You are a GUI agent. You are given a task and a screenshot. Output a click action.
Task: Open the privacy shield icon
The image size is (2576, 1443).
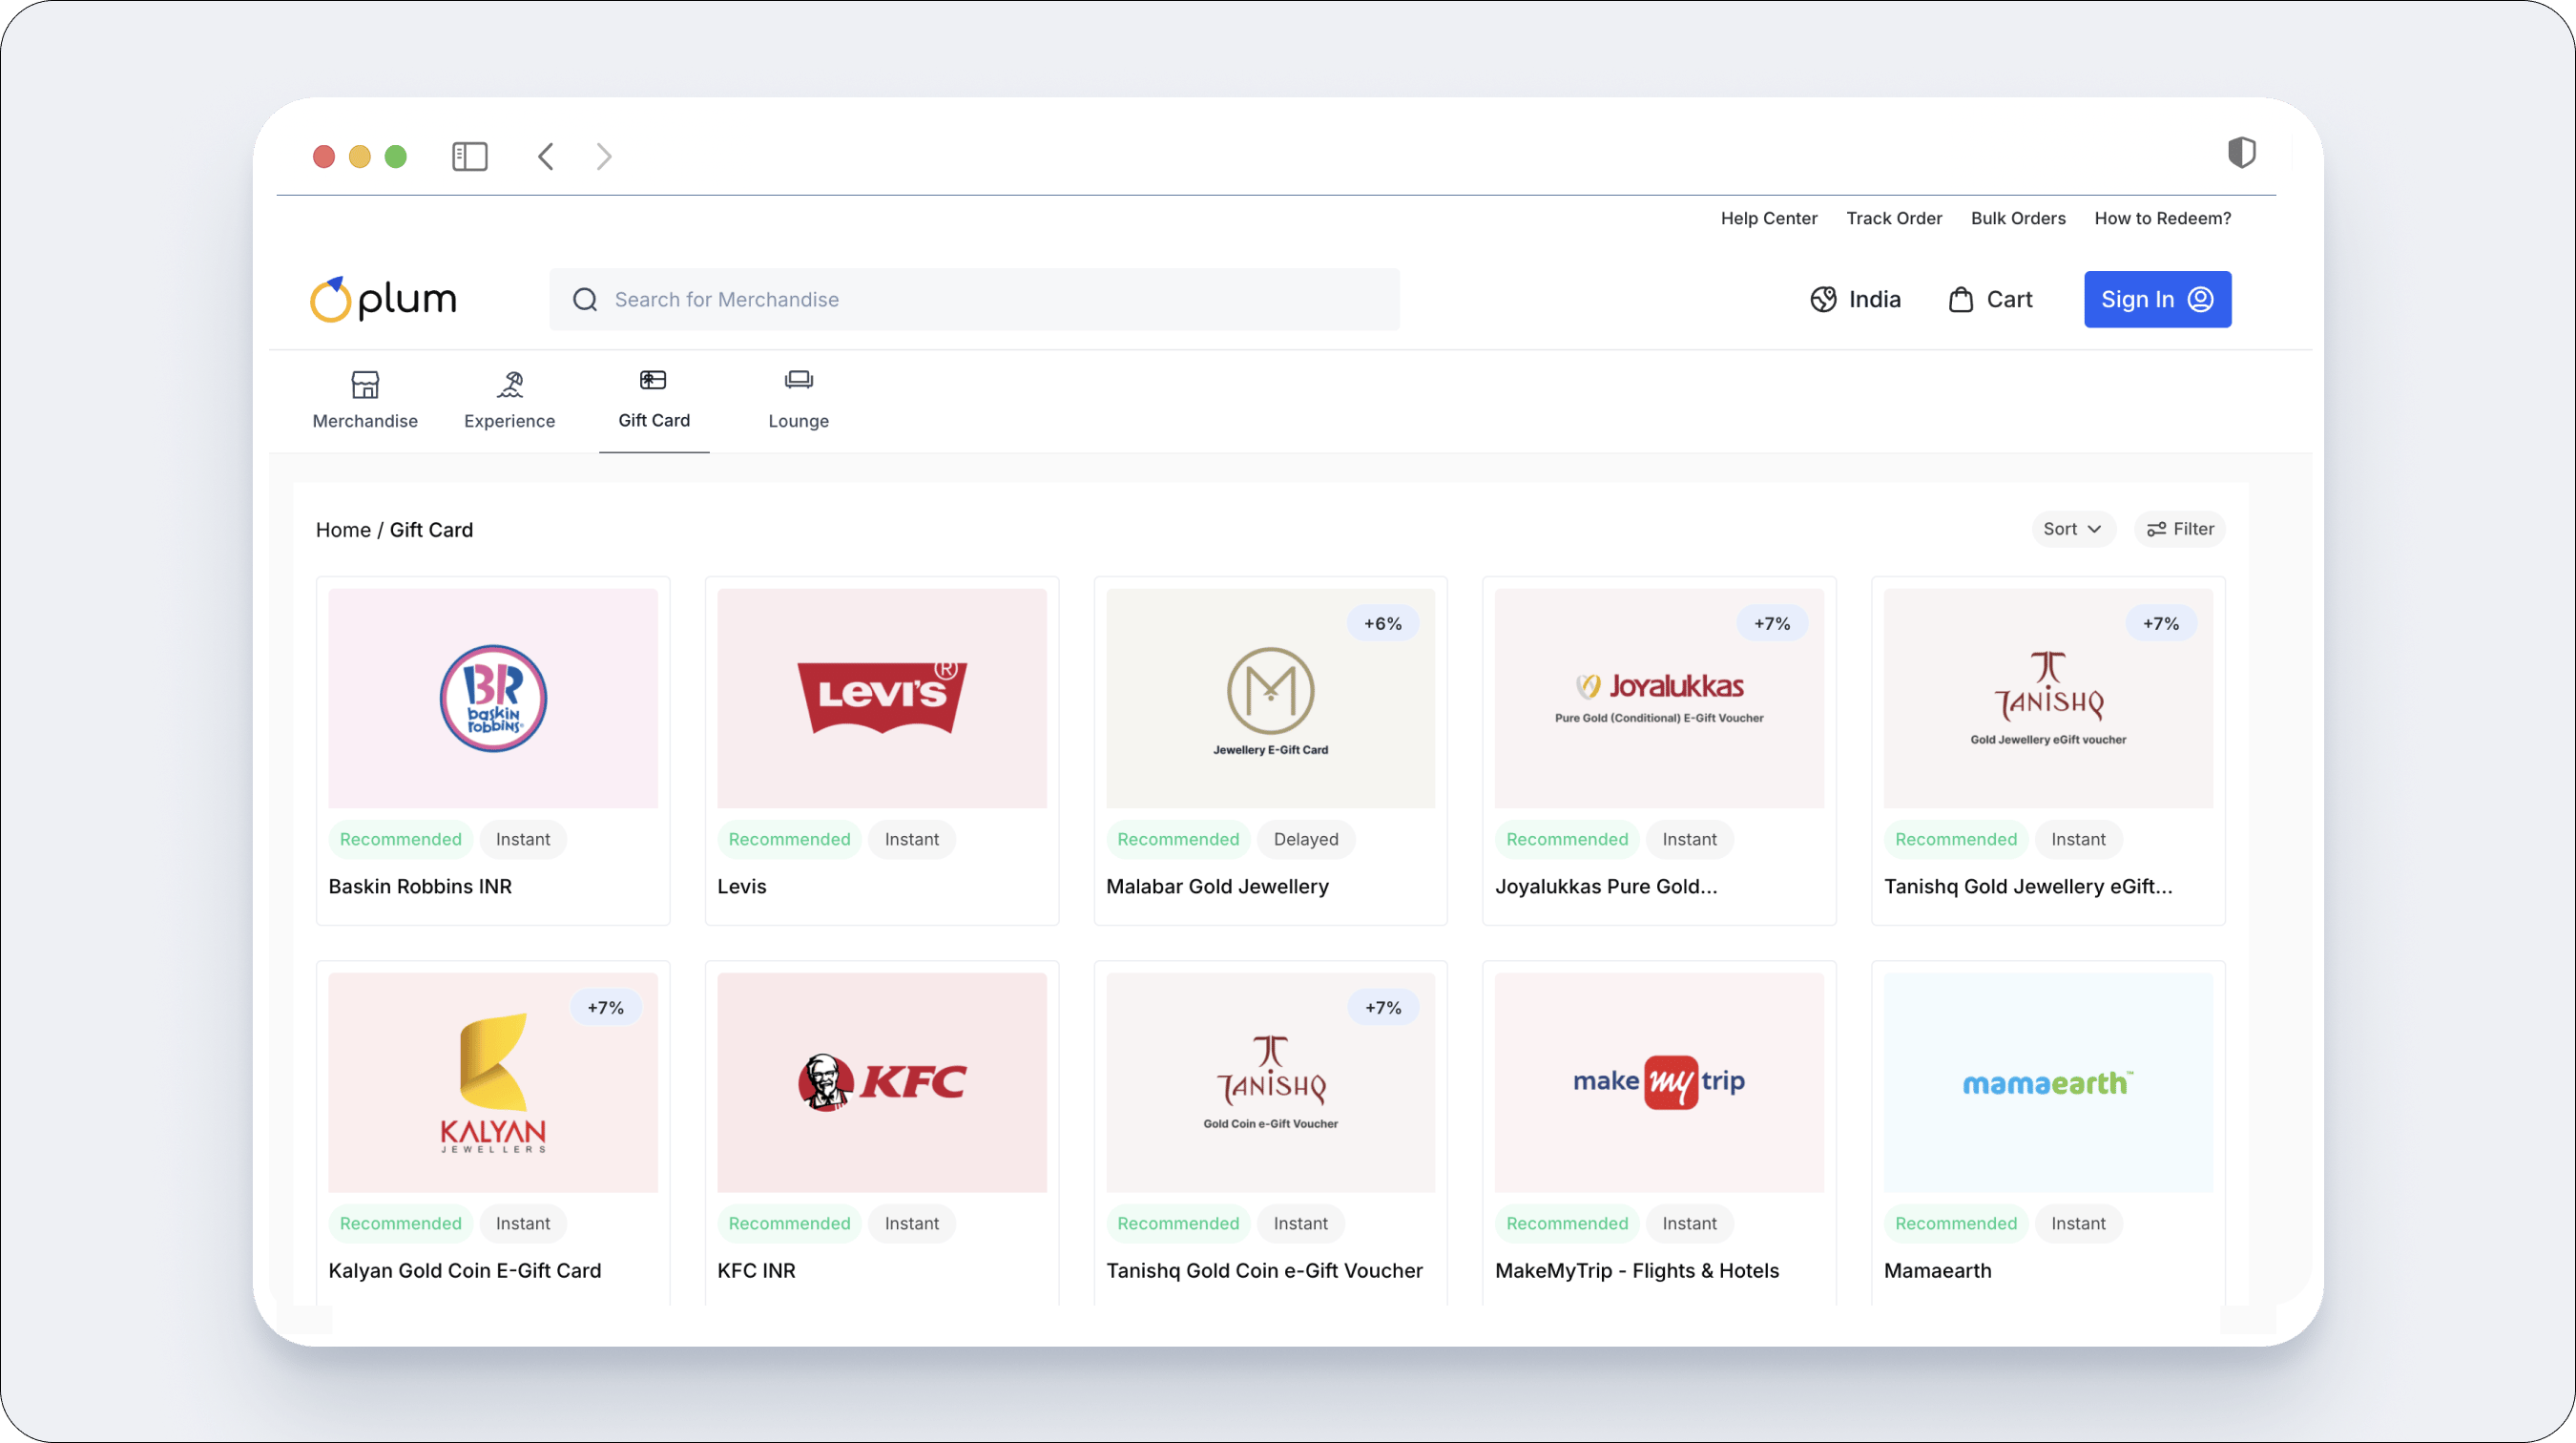point(2241,152)
